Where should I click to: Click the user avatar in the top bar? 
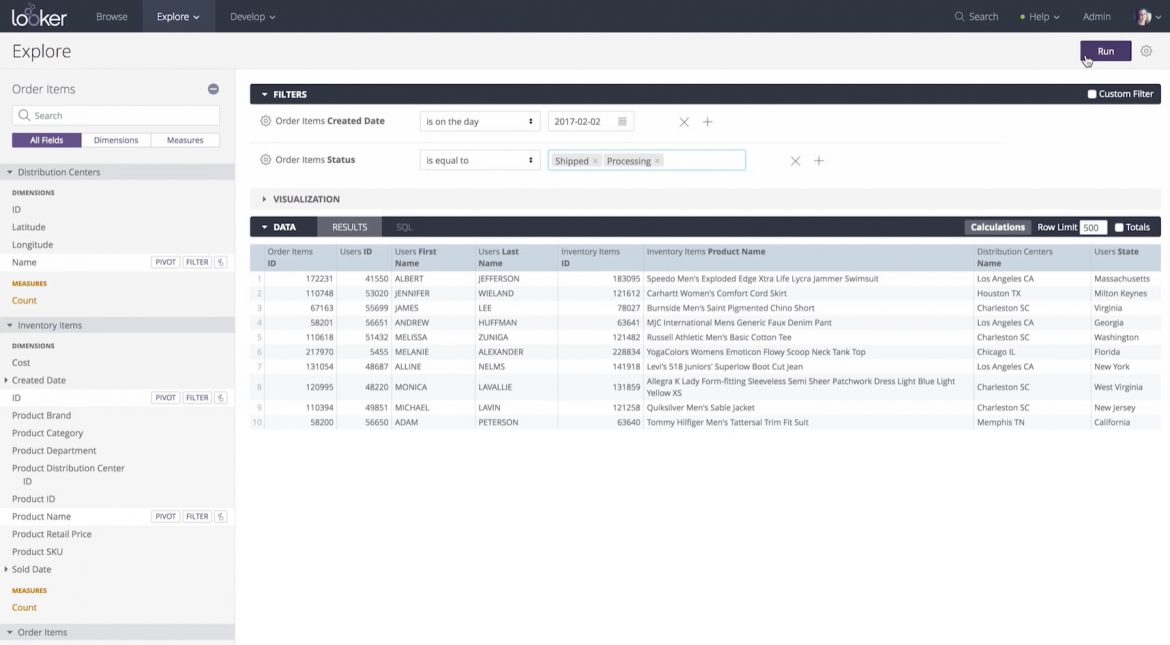1144,16
